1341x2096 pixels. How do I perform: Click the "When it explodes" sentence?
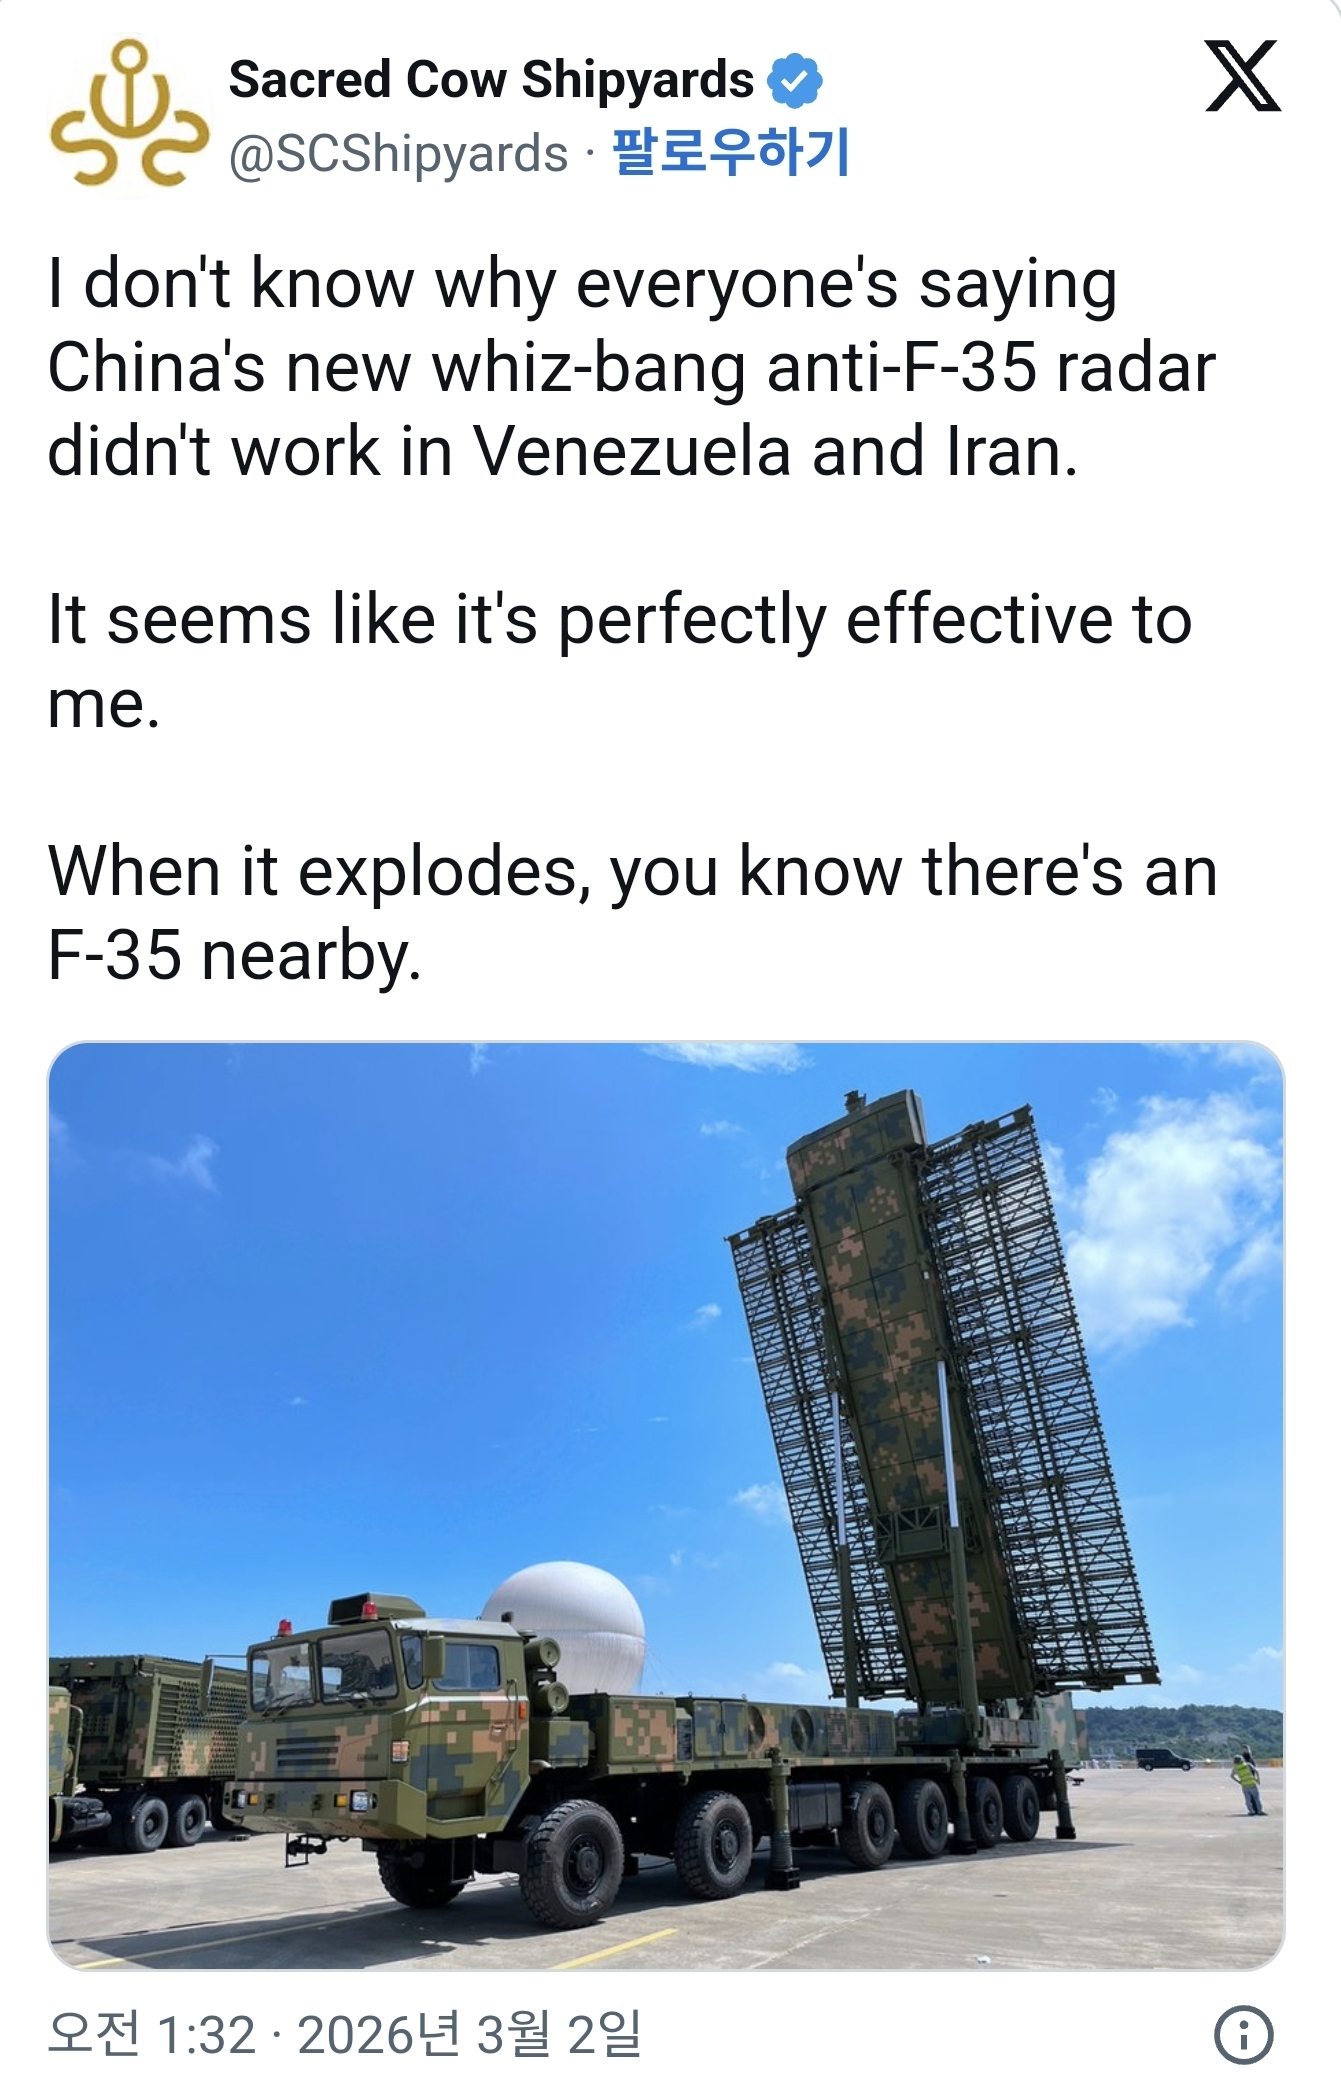(630, 872)
